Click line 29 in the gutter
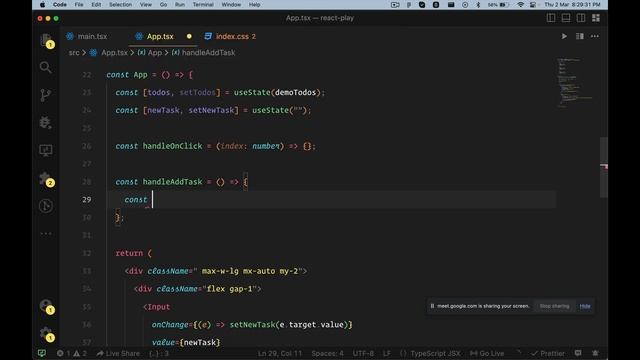This screenshot has width=640, height=360. pos(87,200)
